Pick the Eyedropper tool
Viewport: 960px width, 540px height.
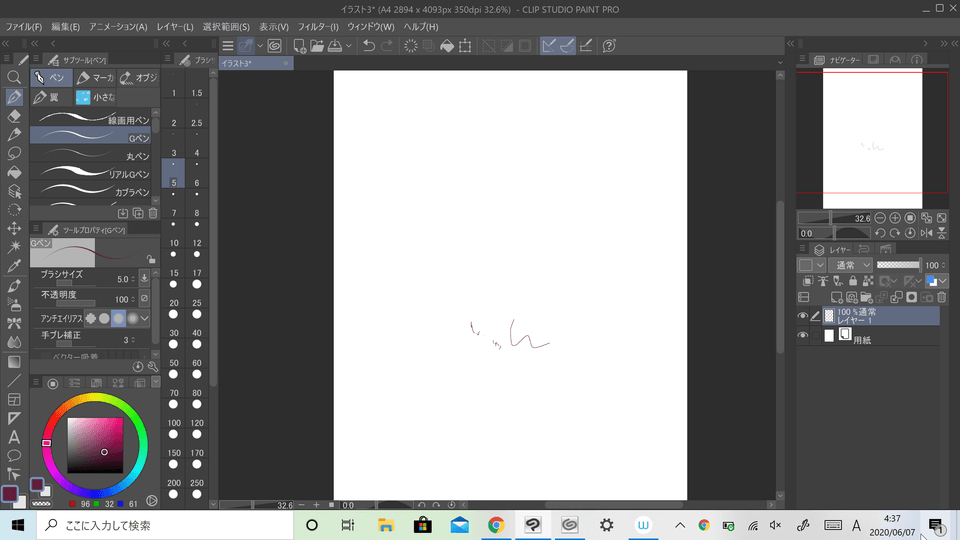pos(14,266)
